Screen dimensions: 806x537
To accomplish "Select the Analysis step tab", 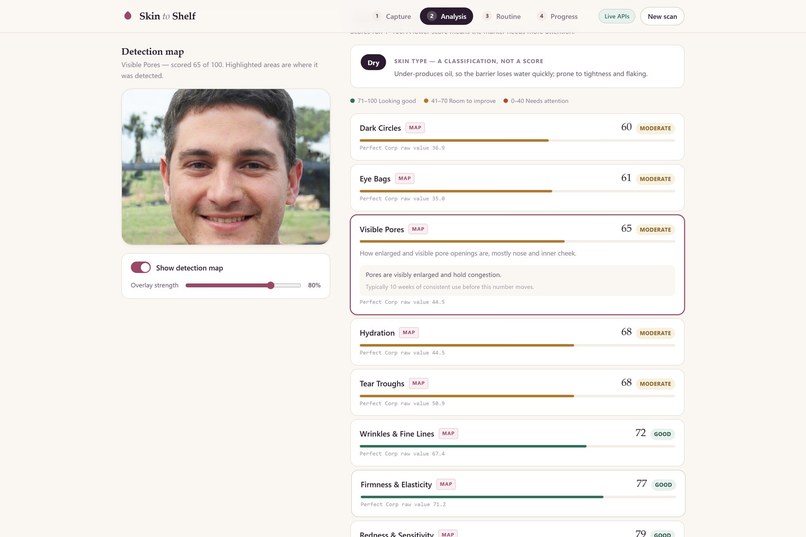I will pyautogui.click(x=446, y=16).
